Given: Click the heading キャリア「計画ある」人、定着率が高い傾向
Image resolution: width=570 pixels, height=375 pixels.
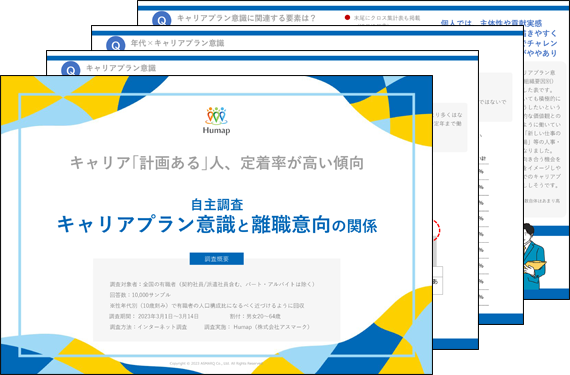Looking at the screenshot, I should tap(217, 163).
